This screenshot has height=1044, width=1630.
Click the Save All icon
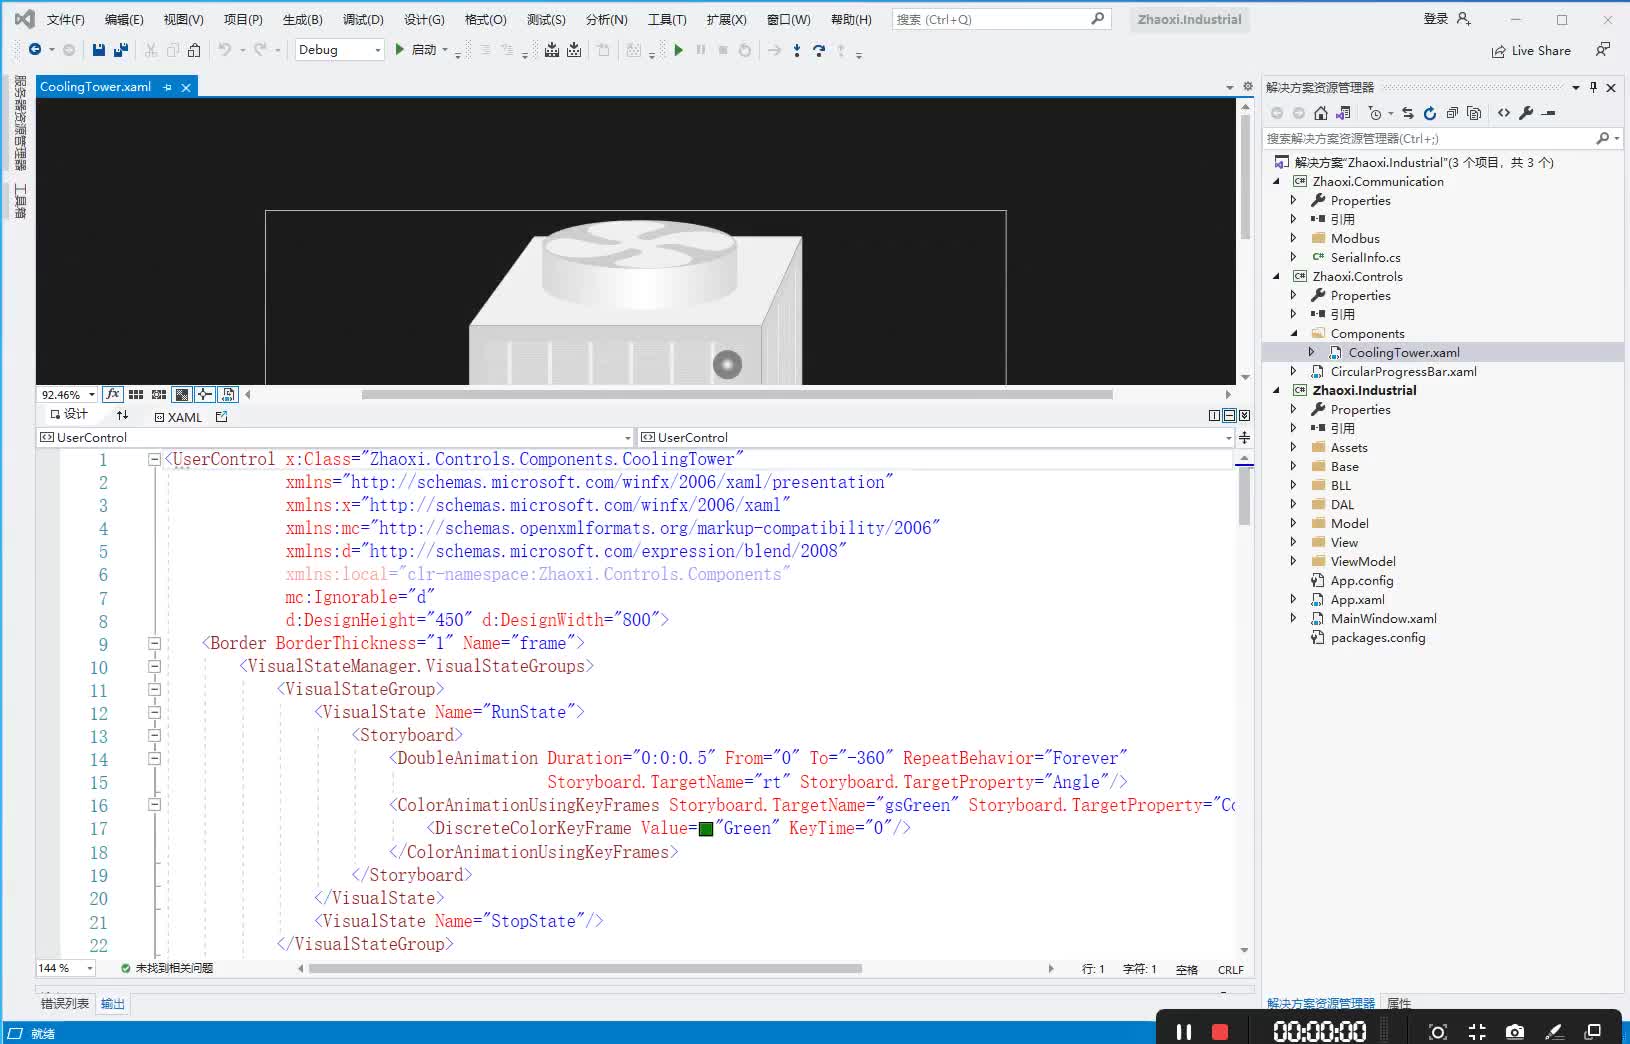121,50
